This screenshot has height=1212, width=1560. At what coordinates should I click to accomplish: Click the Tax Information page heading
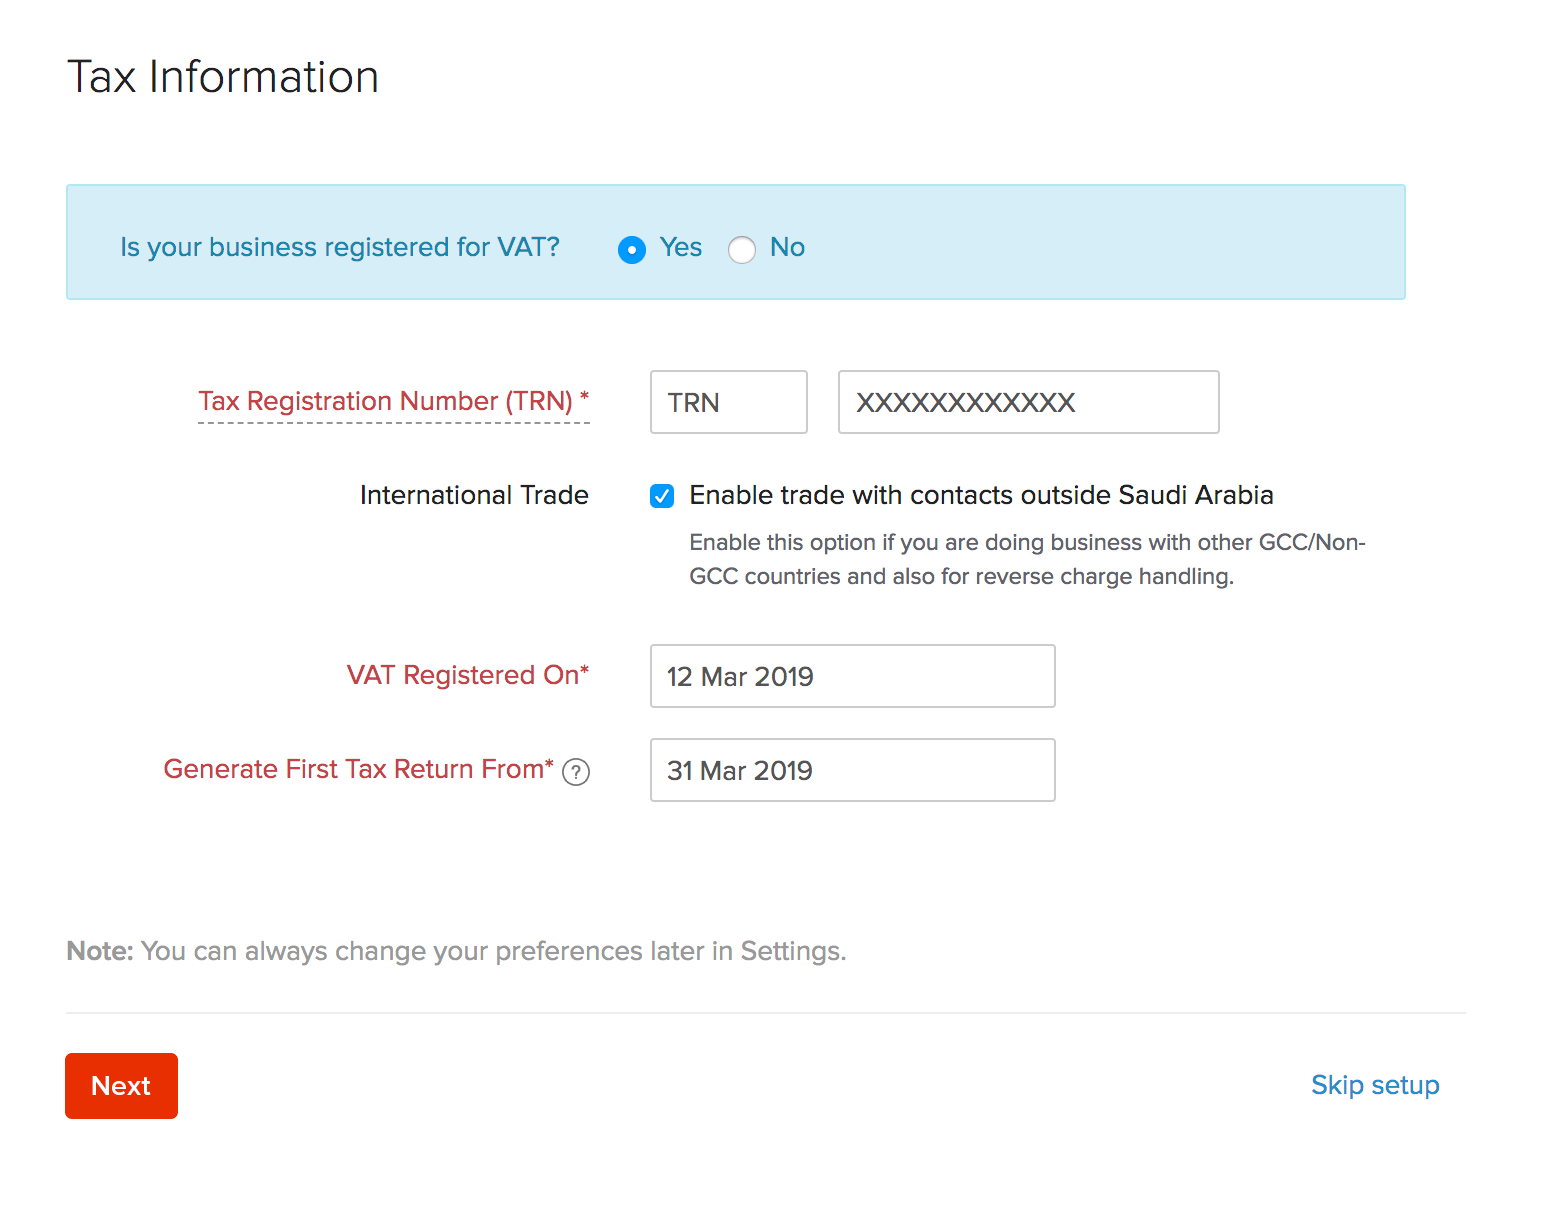click(222, 75)
